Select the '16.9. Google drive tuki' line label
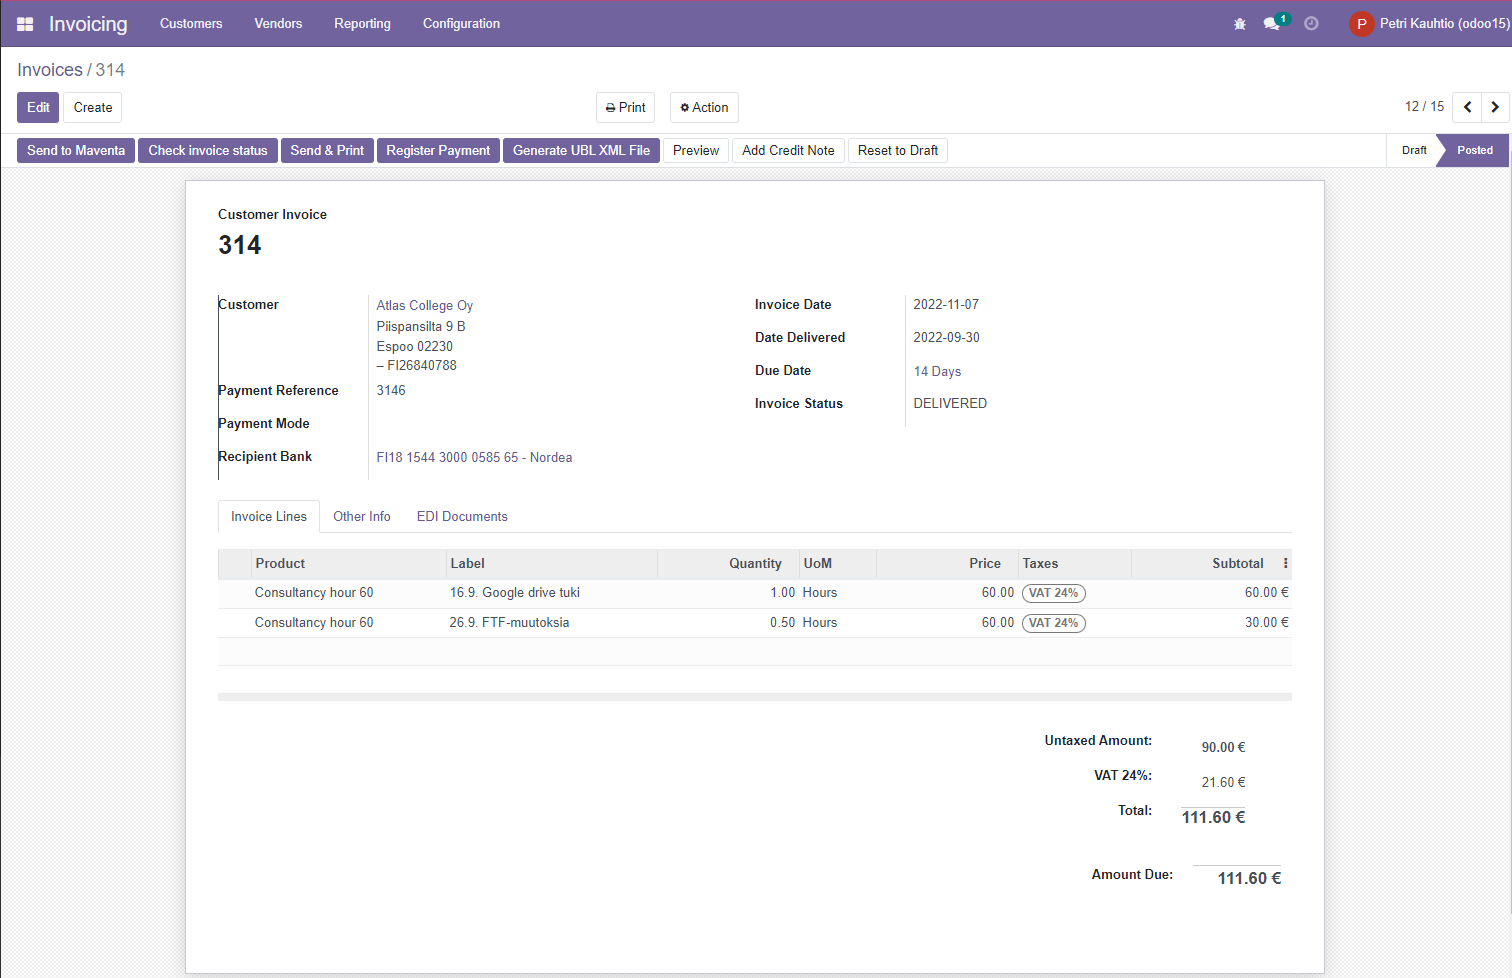This screenshot has width=1512, height=978. tap(515, 593)
